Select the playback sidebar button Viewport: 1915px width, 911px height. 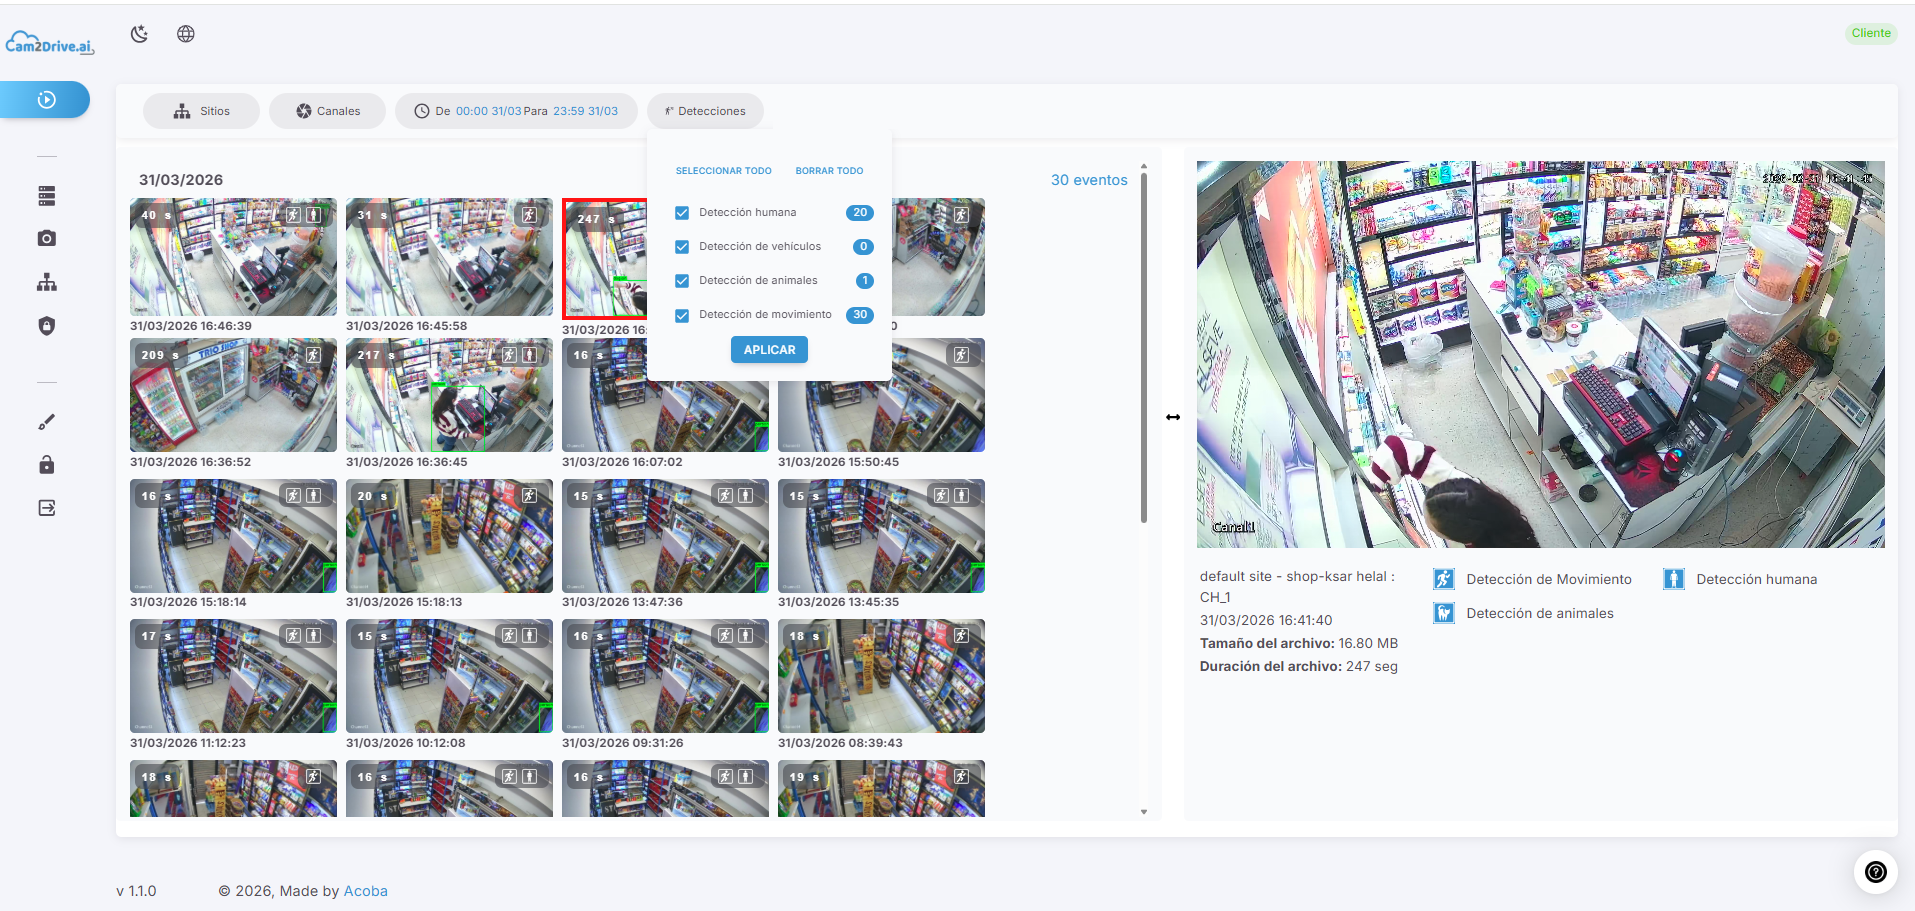coord(45,100)
